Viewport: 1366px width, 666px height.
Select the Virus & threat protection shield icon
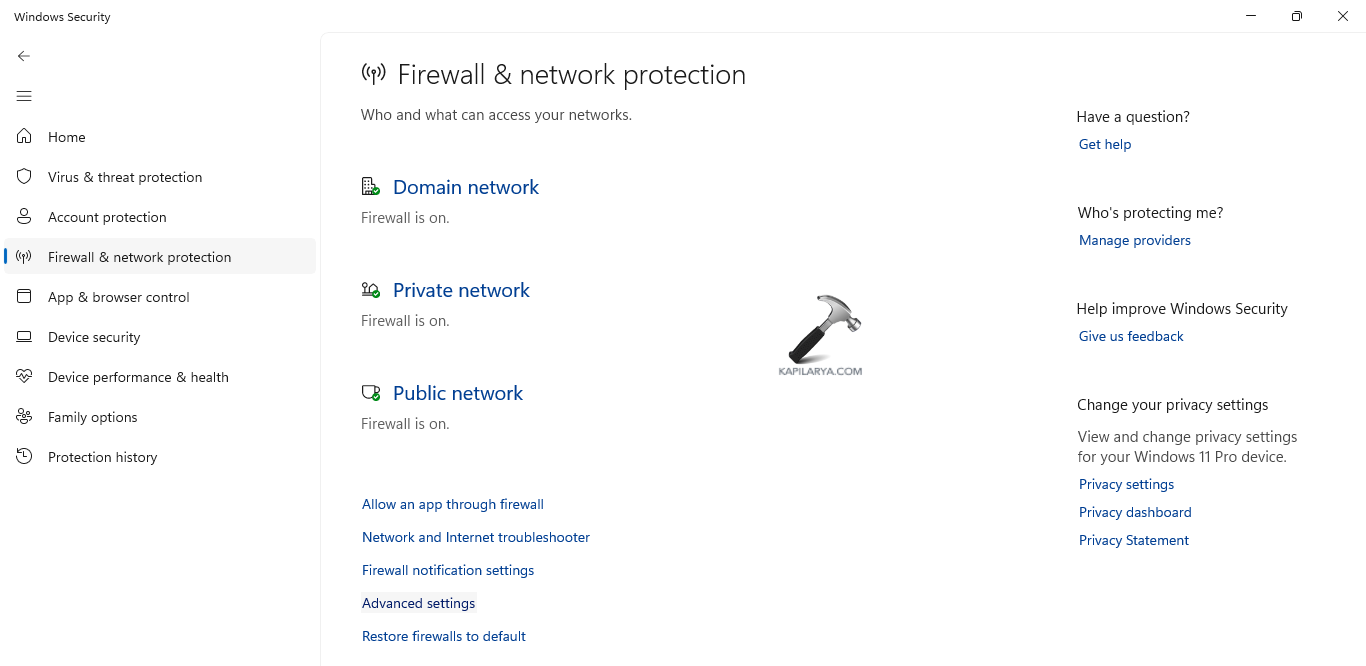(25, 177)
